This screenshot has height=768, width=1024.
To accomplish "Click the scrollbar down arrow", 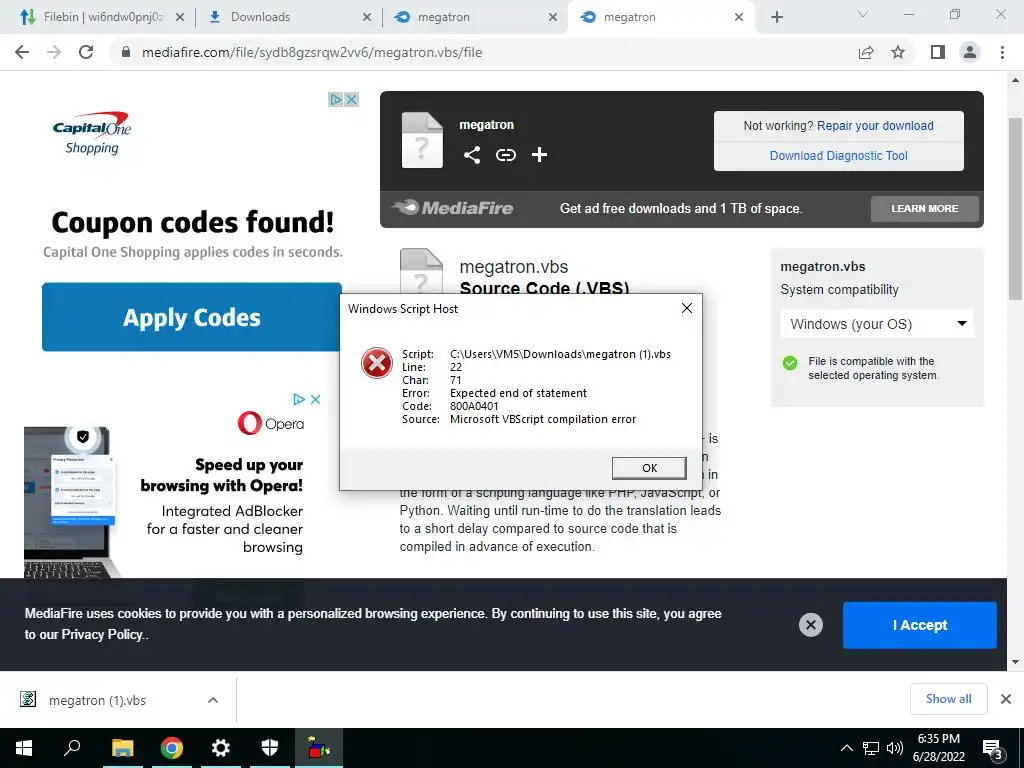I will (1016, 662).
